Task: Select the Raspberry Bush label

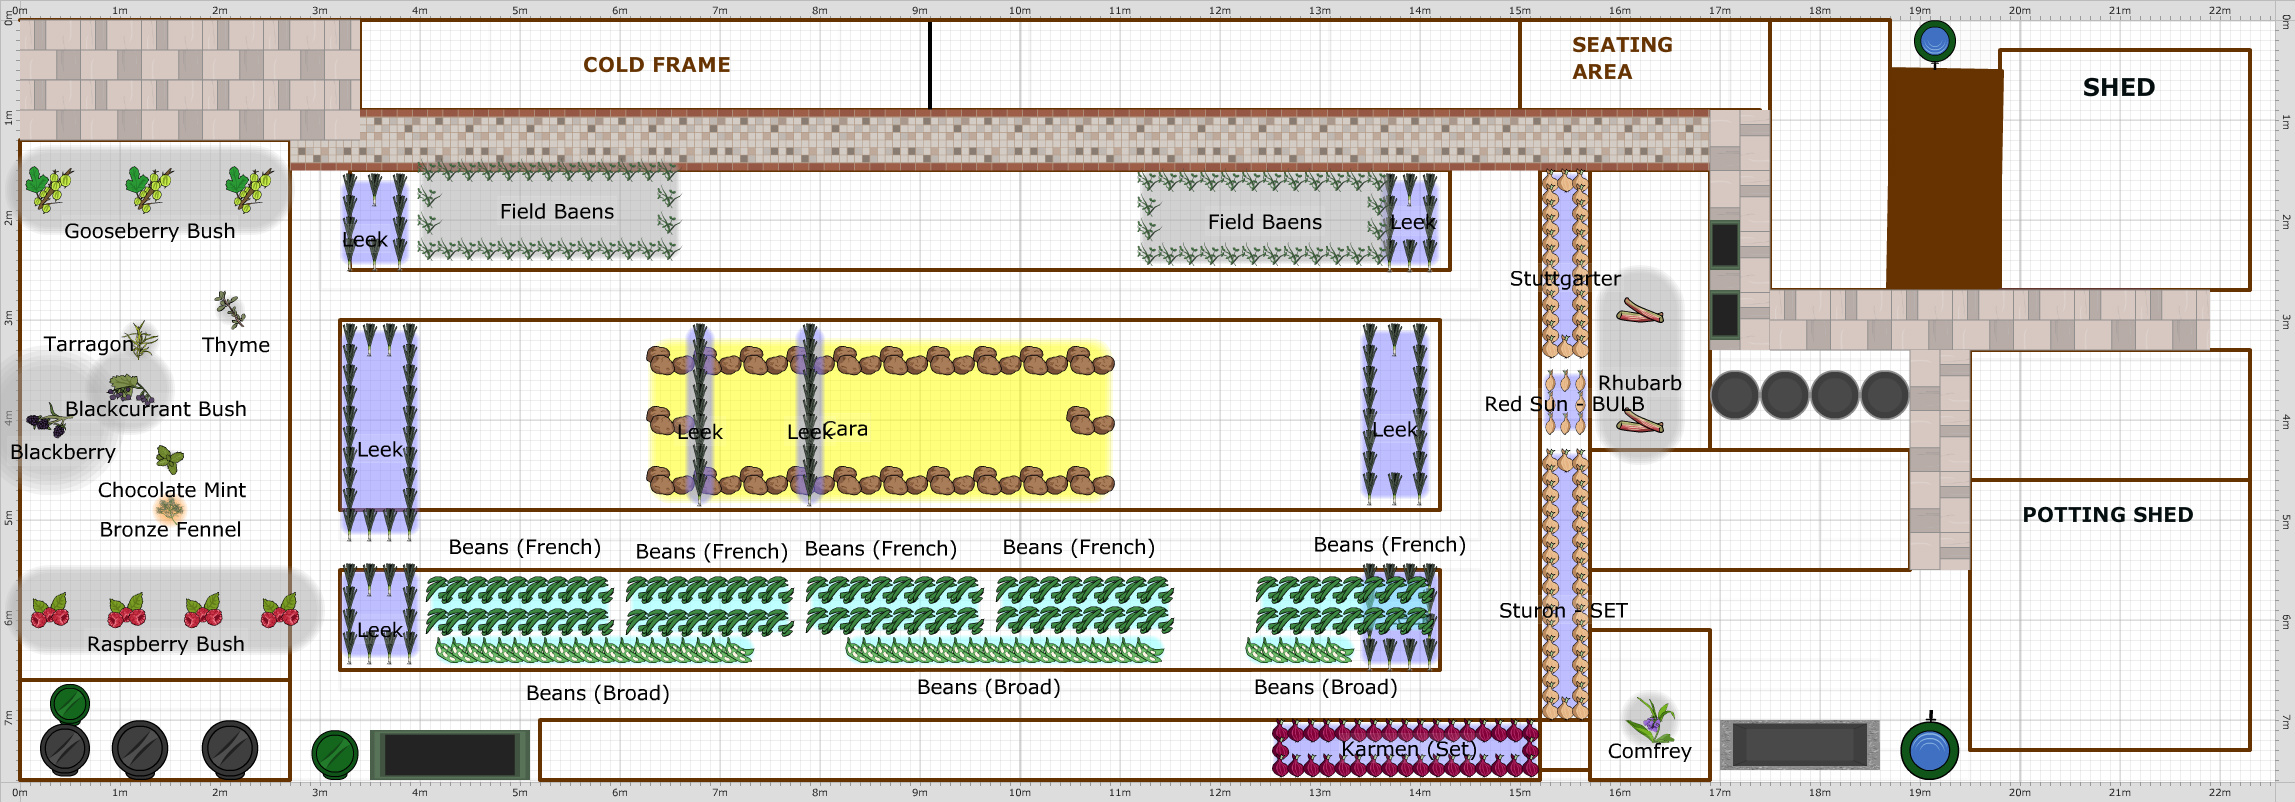Action: click(x=166, y=644)
